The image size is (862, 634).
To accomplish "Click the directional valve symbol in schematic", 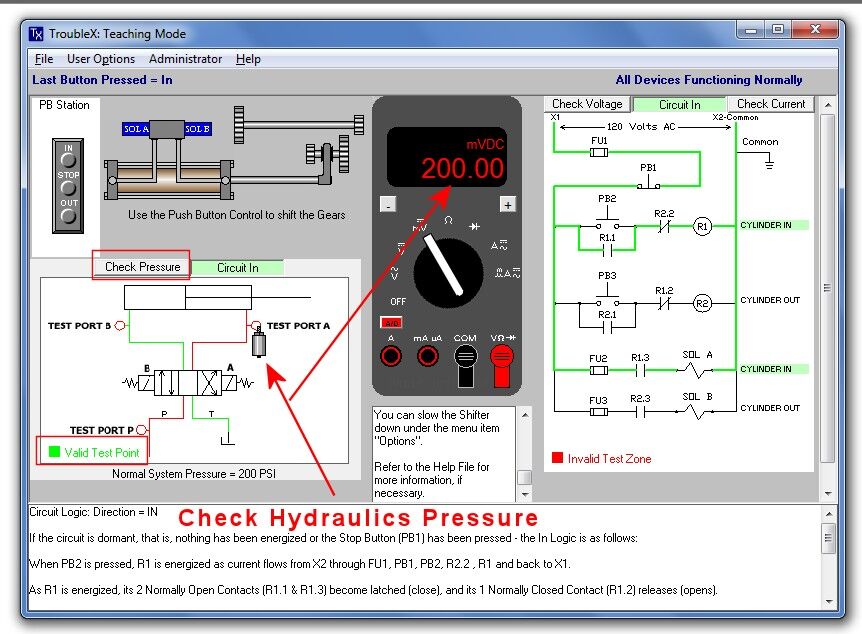I will [187, 383].
